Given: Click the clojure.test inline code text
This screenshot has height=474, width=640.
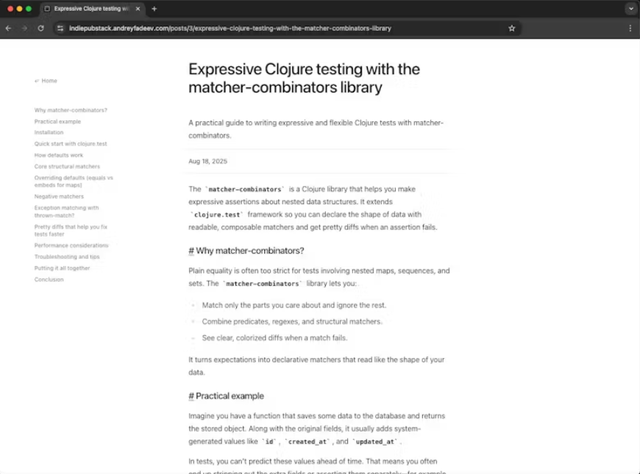Looking at the screenshot, I should pos(217,215).
